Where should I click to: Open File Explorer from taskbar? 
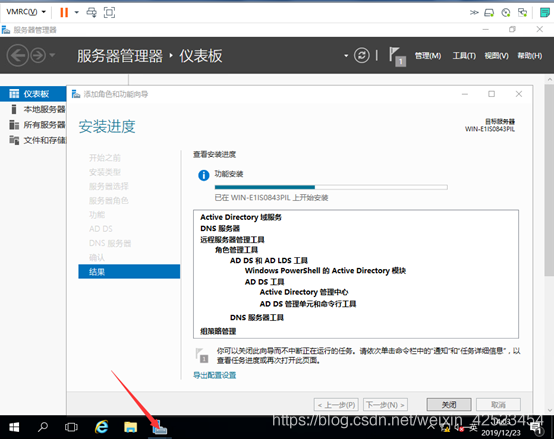130,427
